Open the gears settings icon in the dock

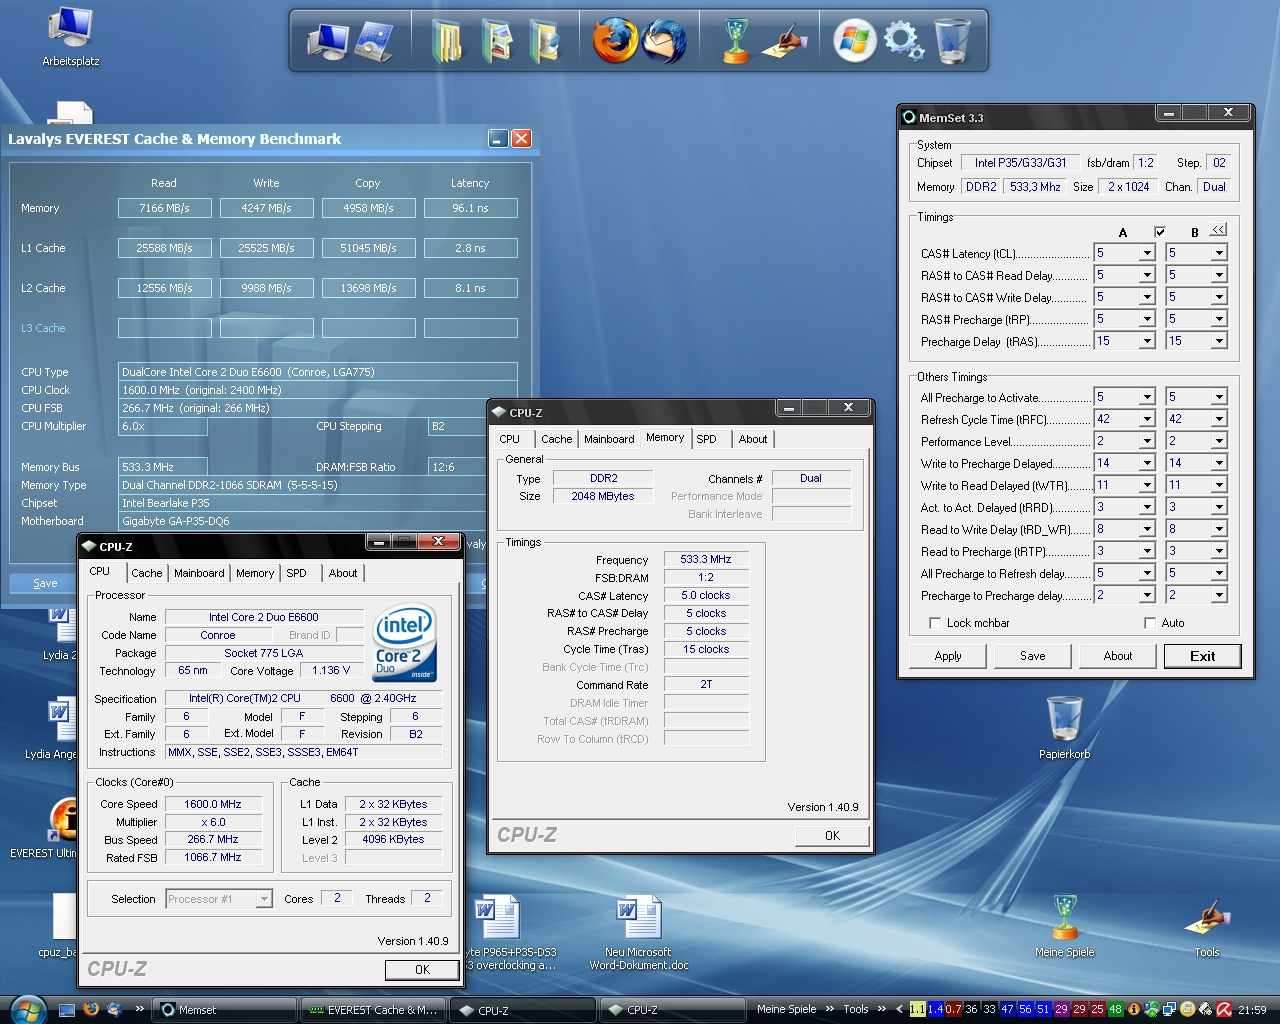904,41
